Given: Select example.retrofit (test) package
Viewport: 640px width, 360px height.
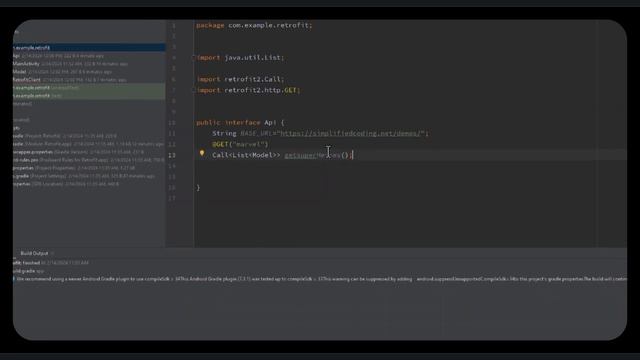Looking at the screenshot, I should coord(89,96).
